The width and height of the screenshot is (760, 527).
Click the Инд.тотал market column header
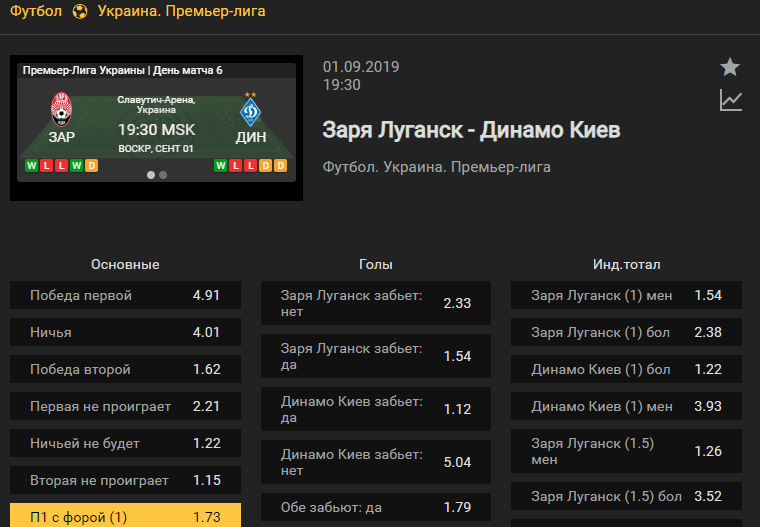pos(626,264)
